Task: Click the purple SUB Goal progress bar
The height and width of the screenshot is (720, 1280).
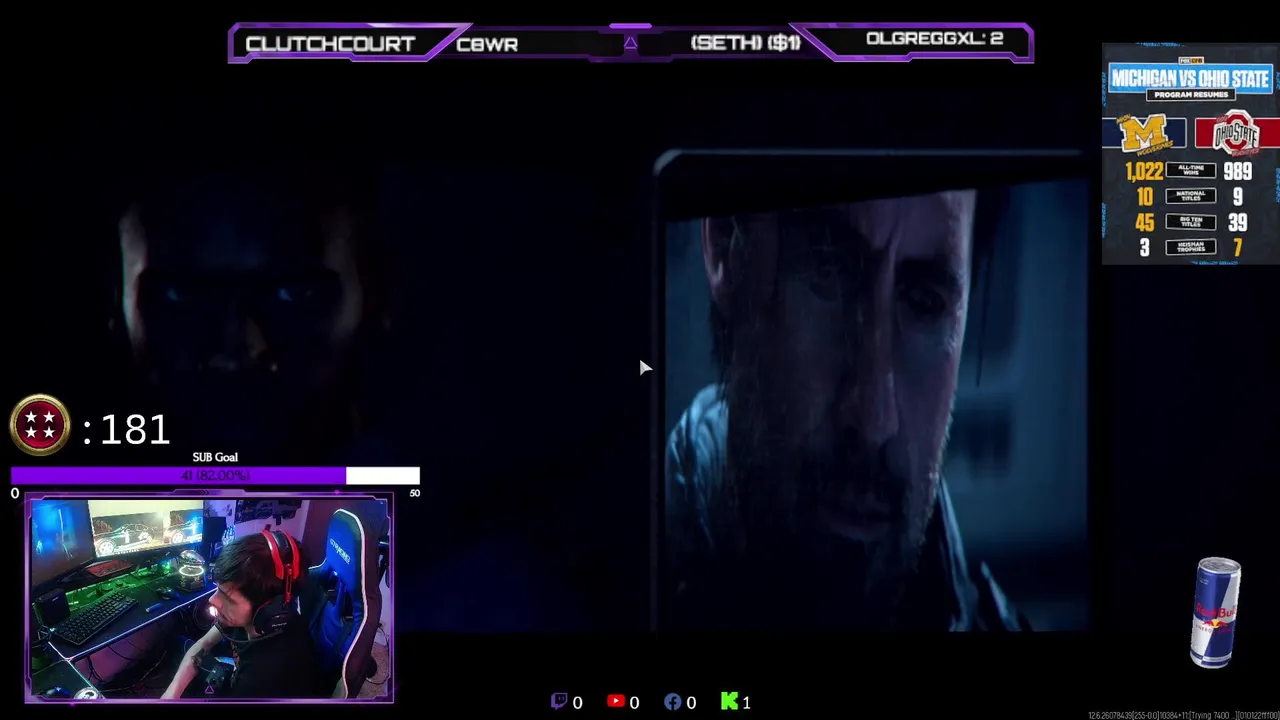Action: 215,475
